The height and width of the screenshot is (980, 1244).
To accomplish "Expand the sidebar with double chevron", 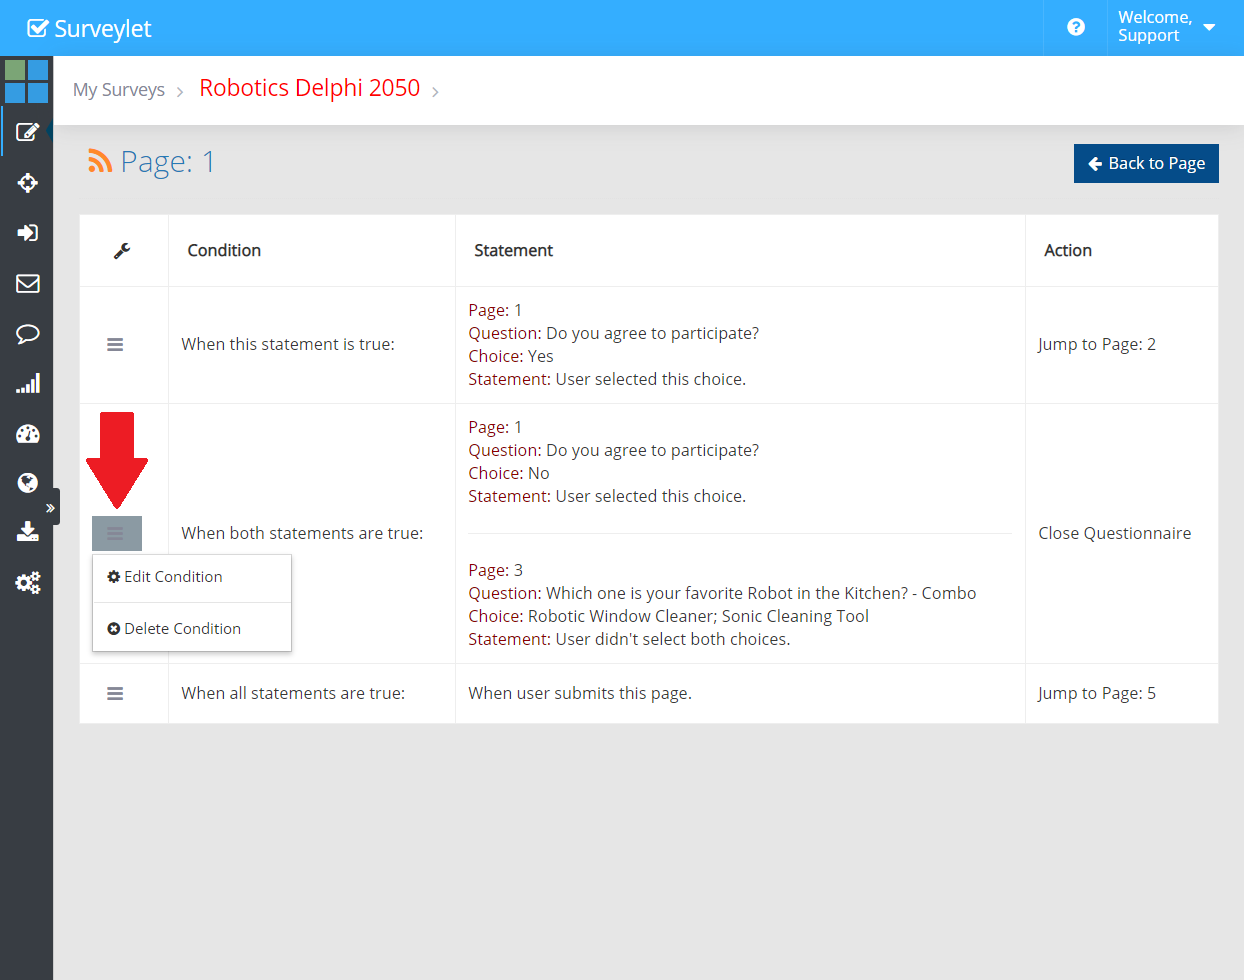I will pos(50,508).
